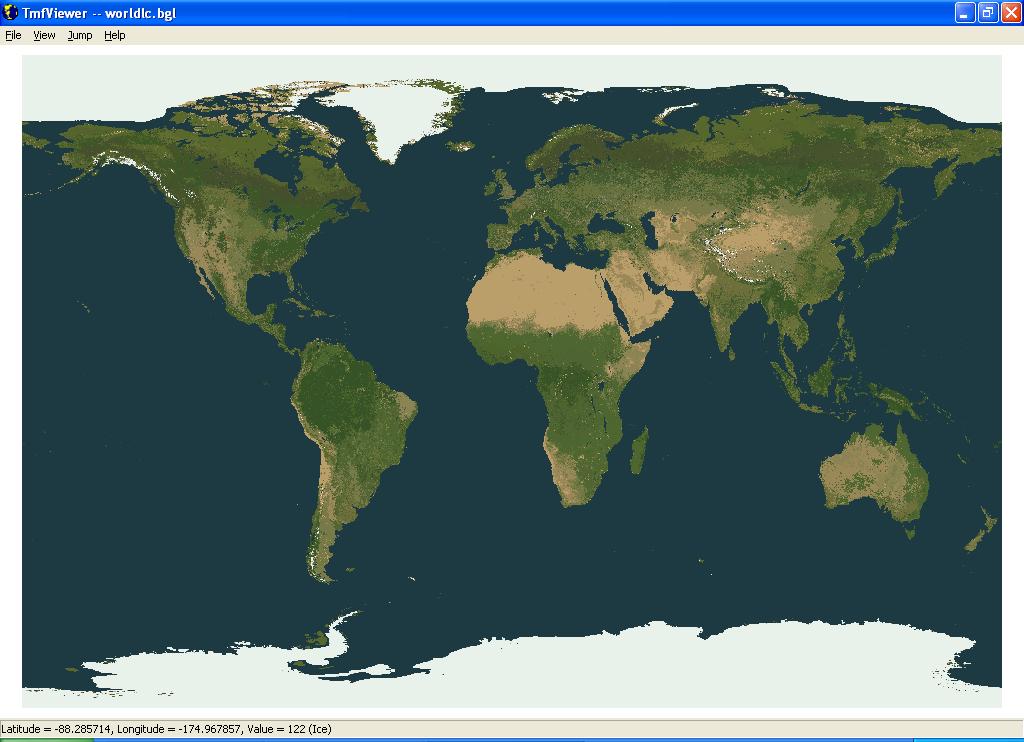The height and width of the screenshot is (742, 1024).
Task: Click on Australia on the map
Action: pyautogui.click(x=874, y=472)
